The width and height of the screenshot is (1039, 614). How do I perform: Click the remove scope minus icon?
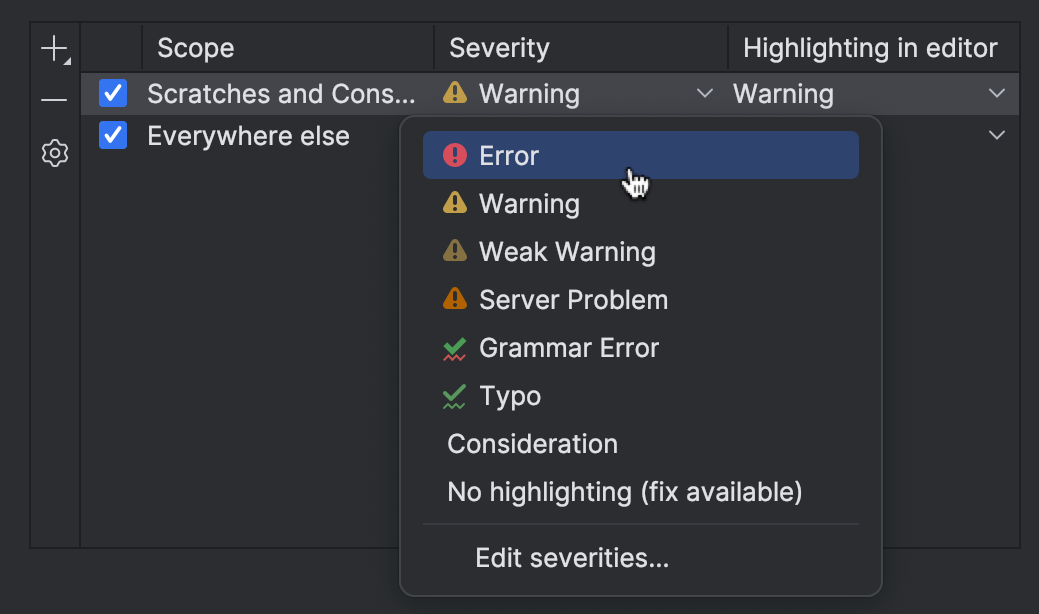click(x=55, y=100)
